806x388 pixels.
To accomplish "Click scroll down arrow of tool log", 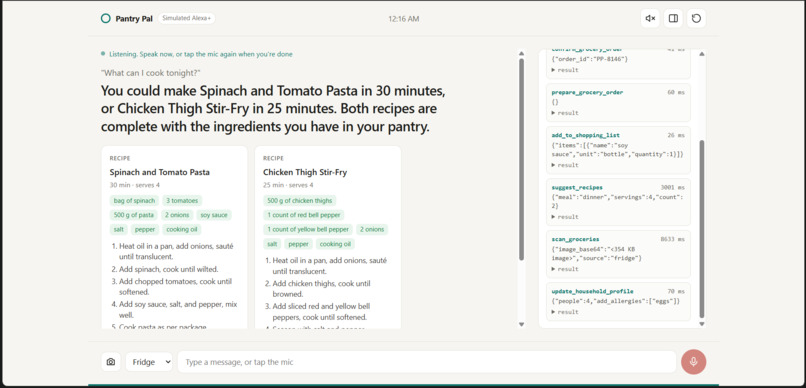I will 702,324.
